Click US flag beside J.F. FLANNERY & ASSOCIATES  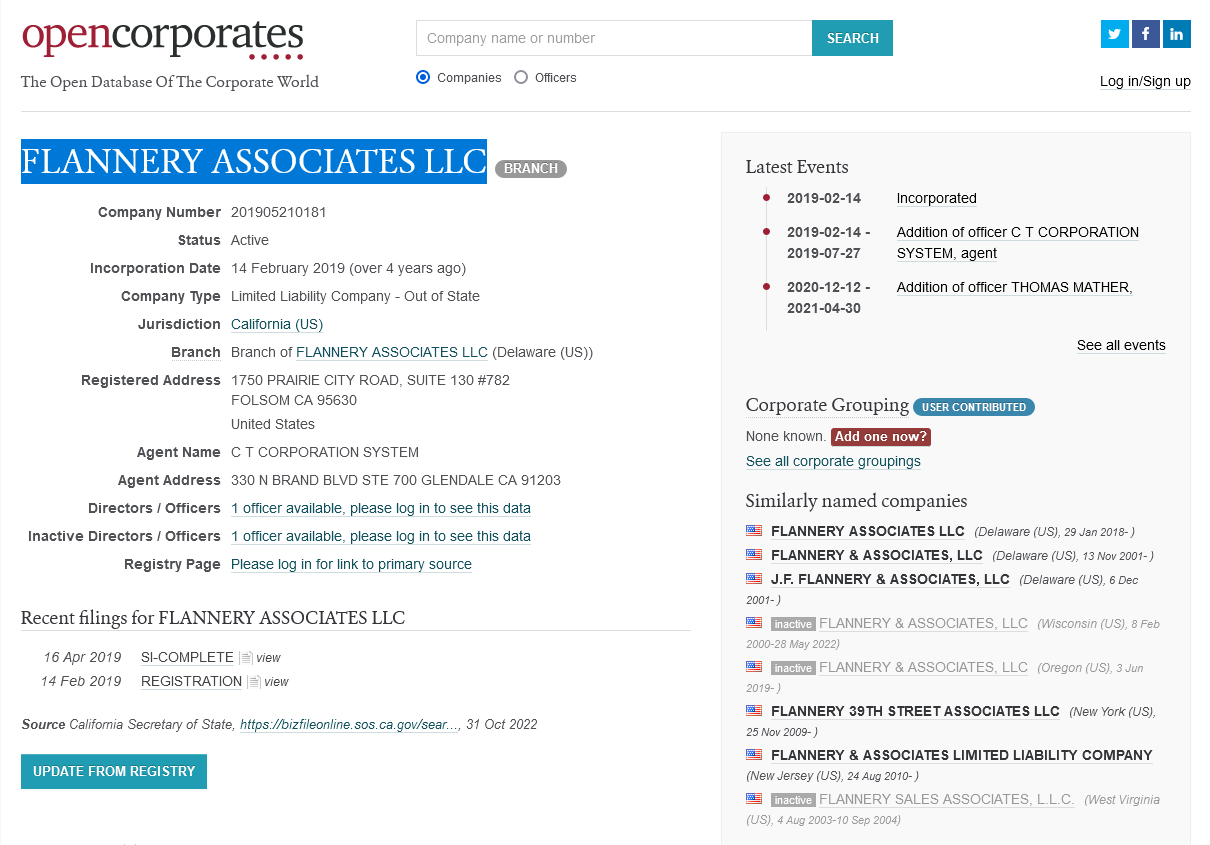[754, 578]
